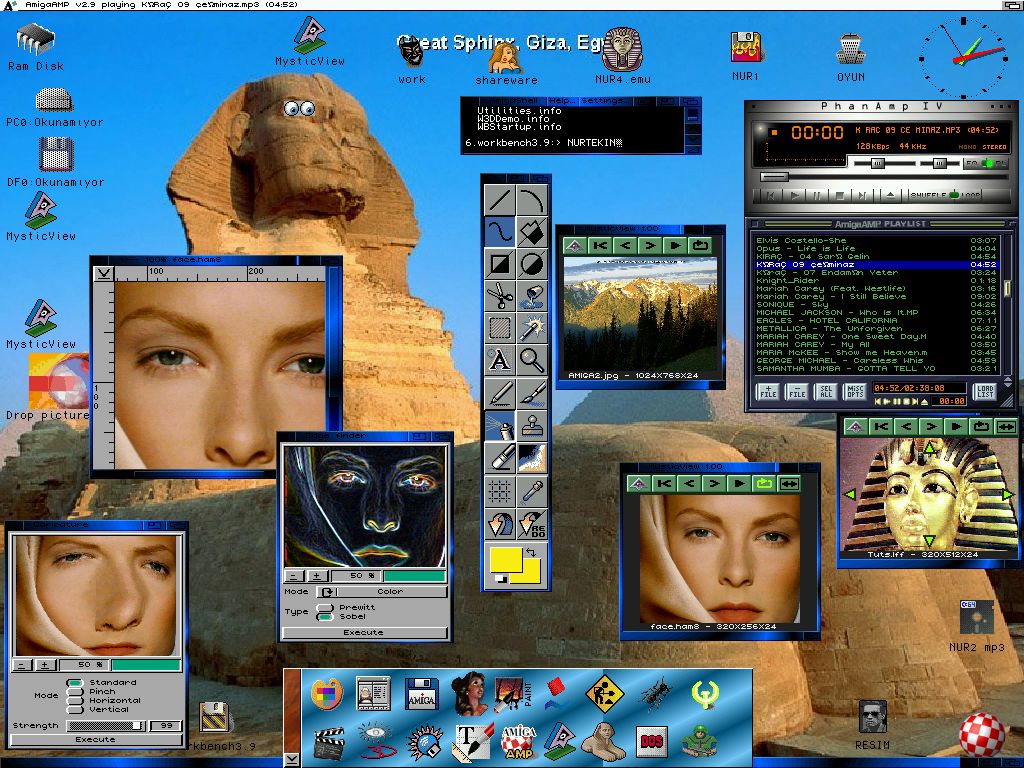The width and height of the screenshot is (1024, 768).
Task: Choose the pencil drawing tool
Action: [500, 392]
